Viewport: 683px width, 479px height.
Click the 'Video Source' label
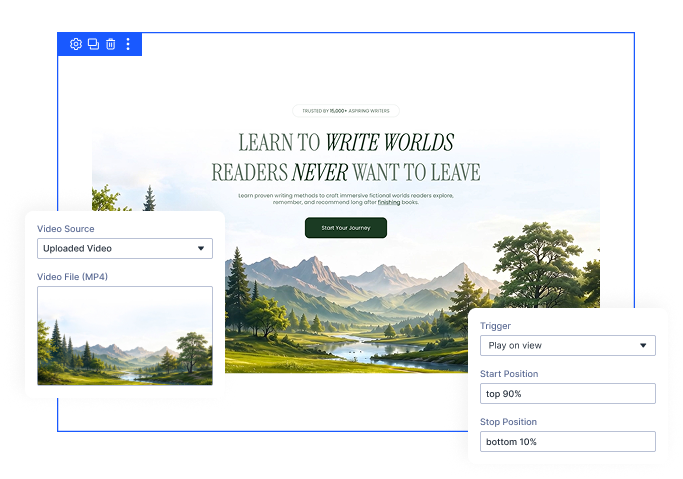click(66, 229)
